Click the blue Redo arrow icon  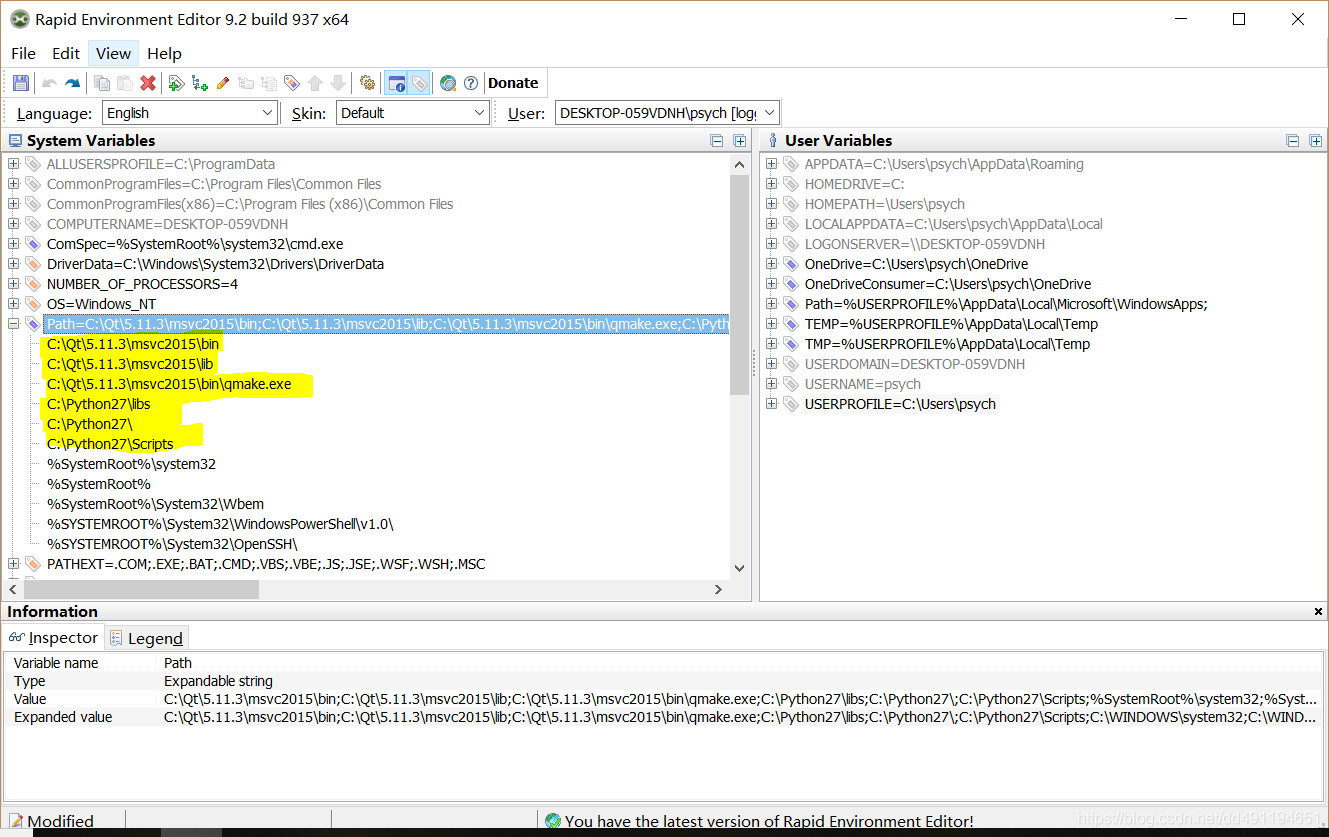(72, 83)
